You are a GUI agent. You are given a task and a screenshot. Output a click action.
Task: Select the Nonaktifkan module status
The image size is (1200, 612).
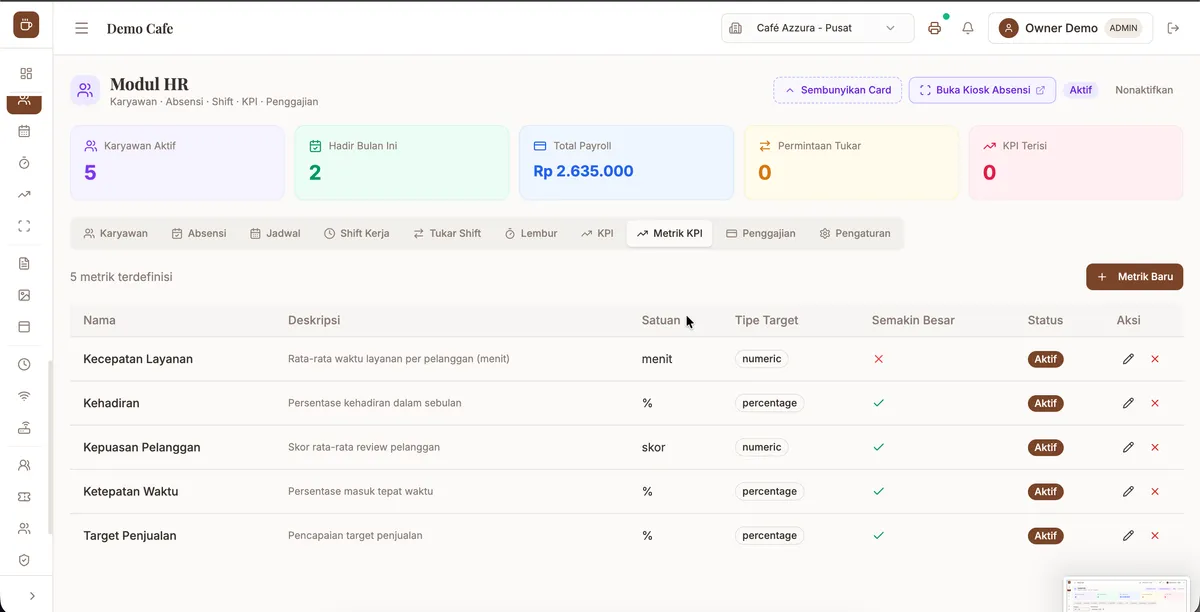1144,90
